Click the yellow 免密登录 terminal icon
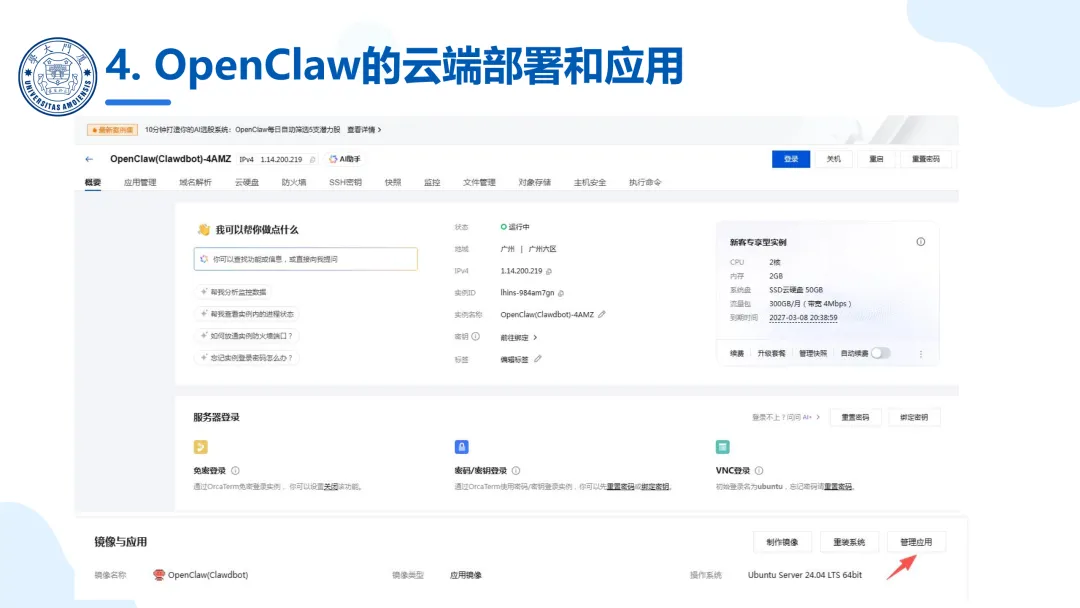Image resolution: width=1080 pixels, height=608 pixels. pyautogui.click(x=200, y=447)
